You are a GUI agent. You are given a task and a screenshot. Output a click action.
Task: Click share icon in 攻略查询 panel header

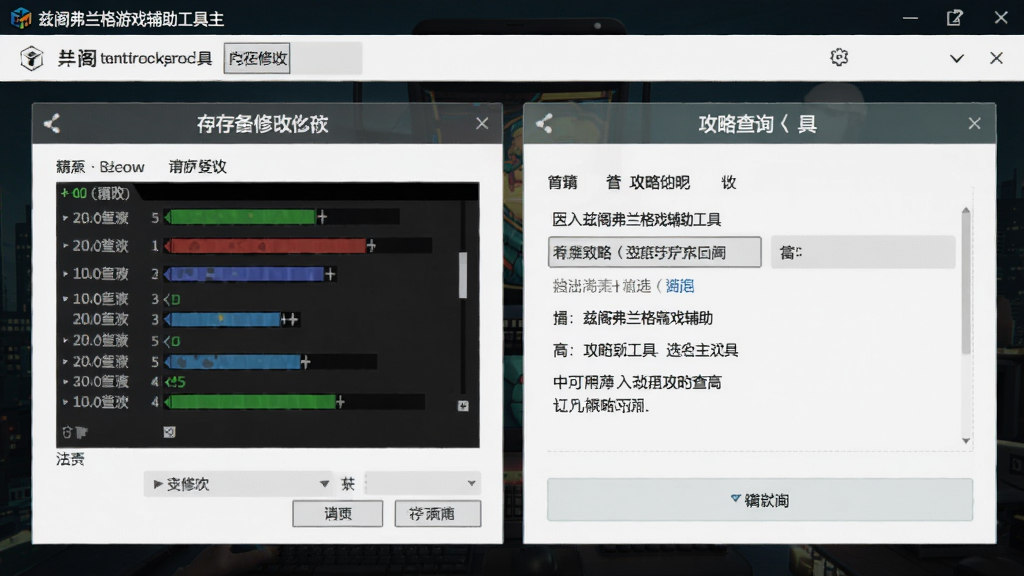point(544,123)
